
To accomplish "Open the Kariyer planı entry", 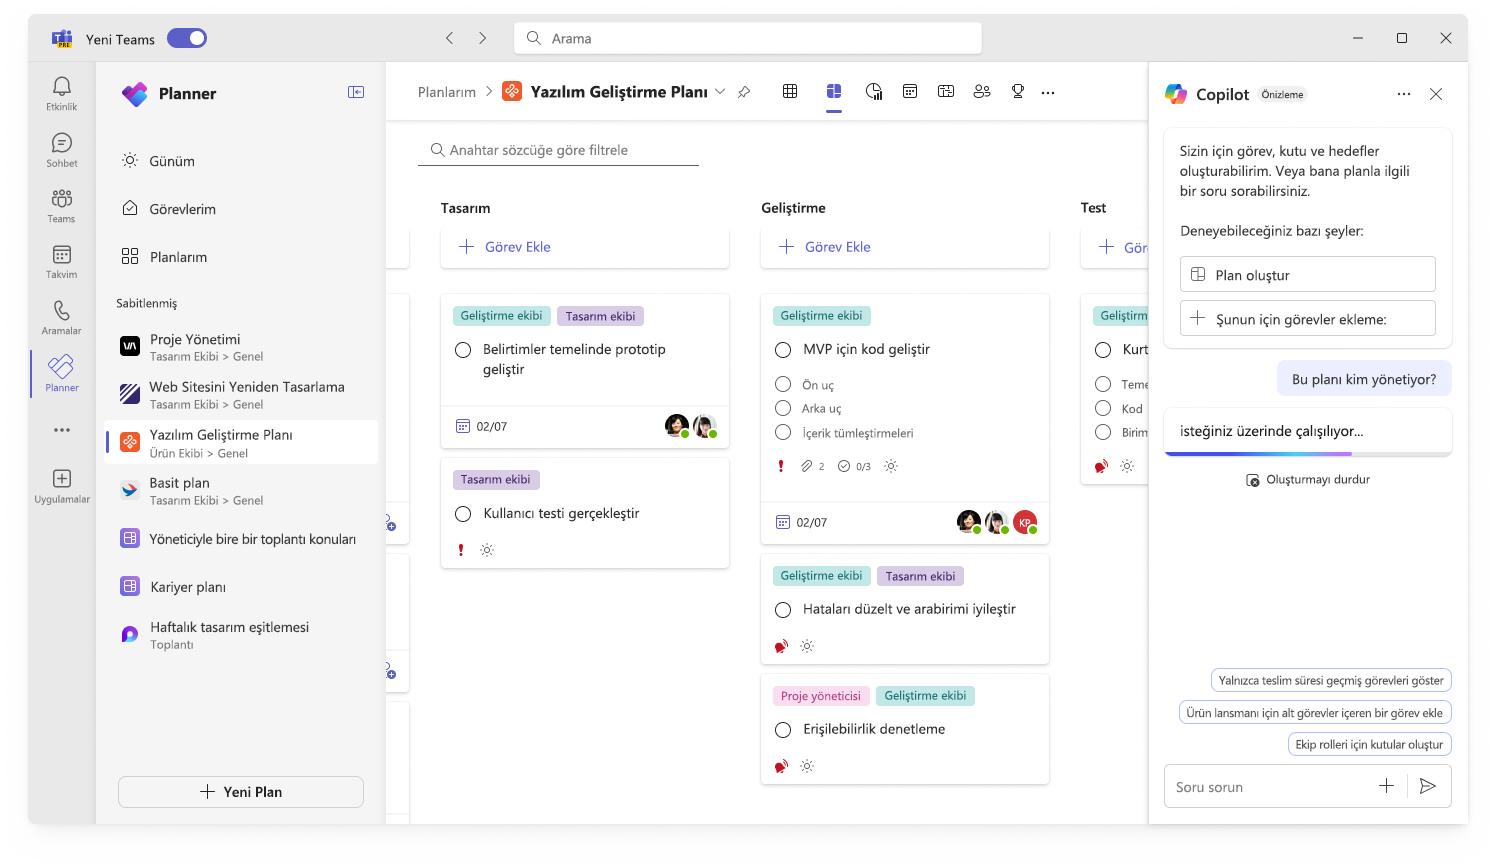I will click(241, 587).
